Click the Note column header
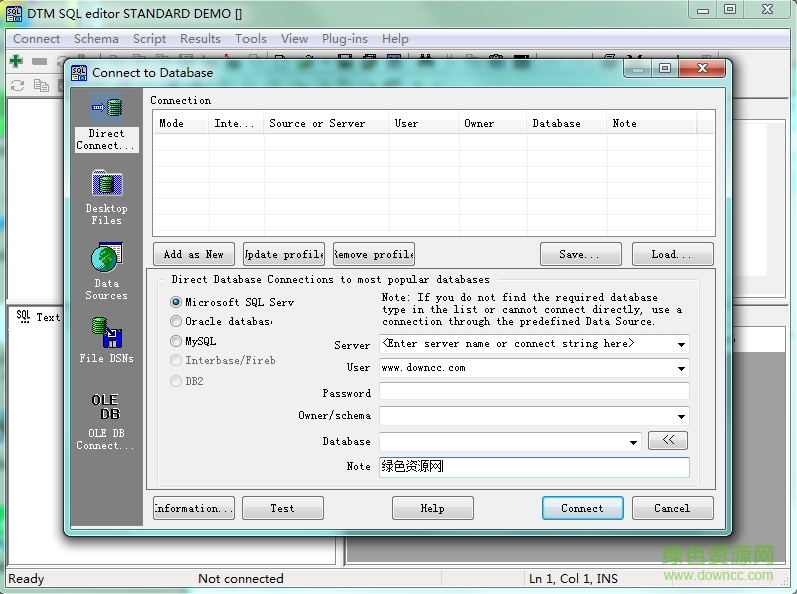Viewport: 797px width, 594px height. pos(652,123)
